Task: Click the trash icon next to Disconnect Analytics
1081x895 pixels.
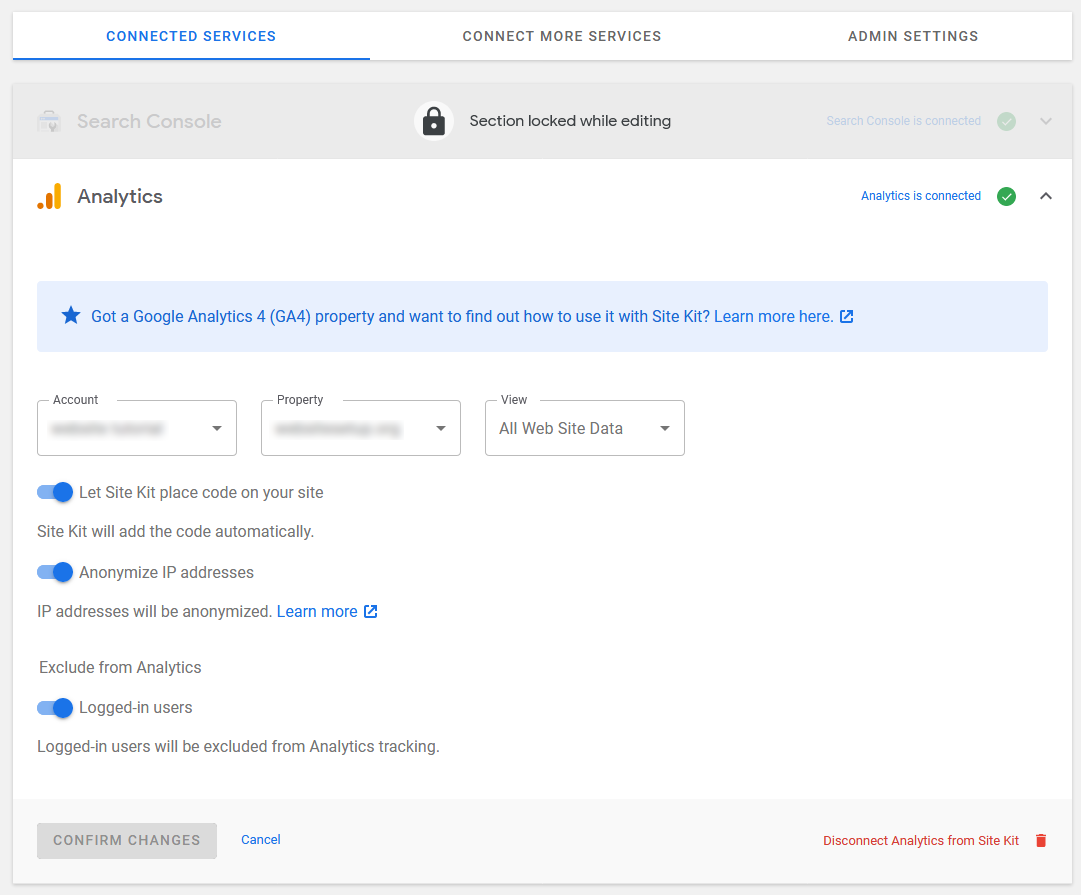Action: click(1041, 840)
